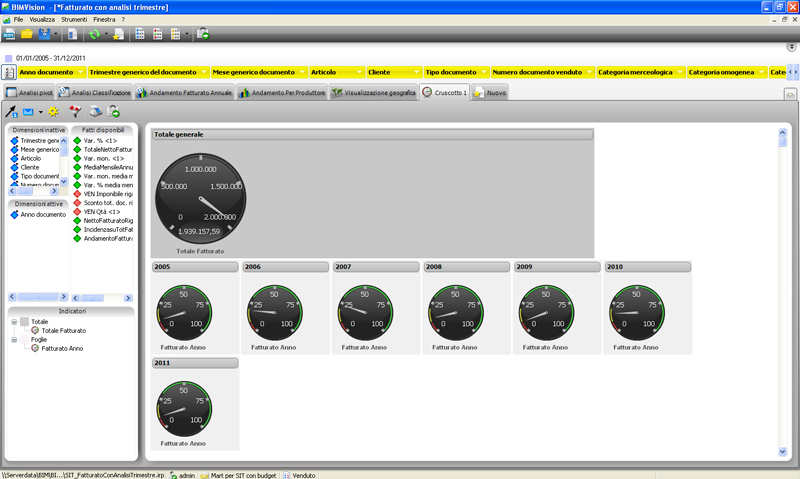Image resolution: width=800 pixels, height=479 pixels.
Task: Open Cliente filter dropdown
Action: click(x=416, y=72)
